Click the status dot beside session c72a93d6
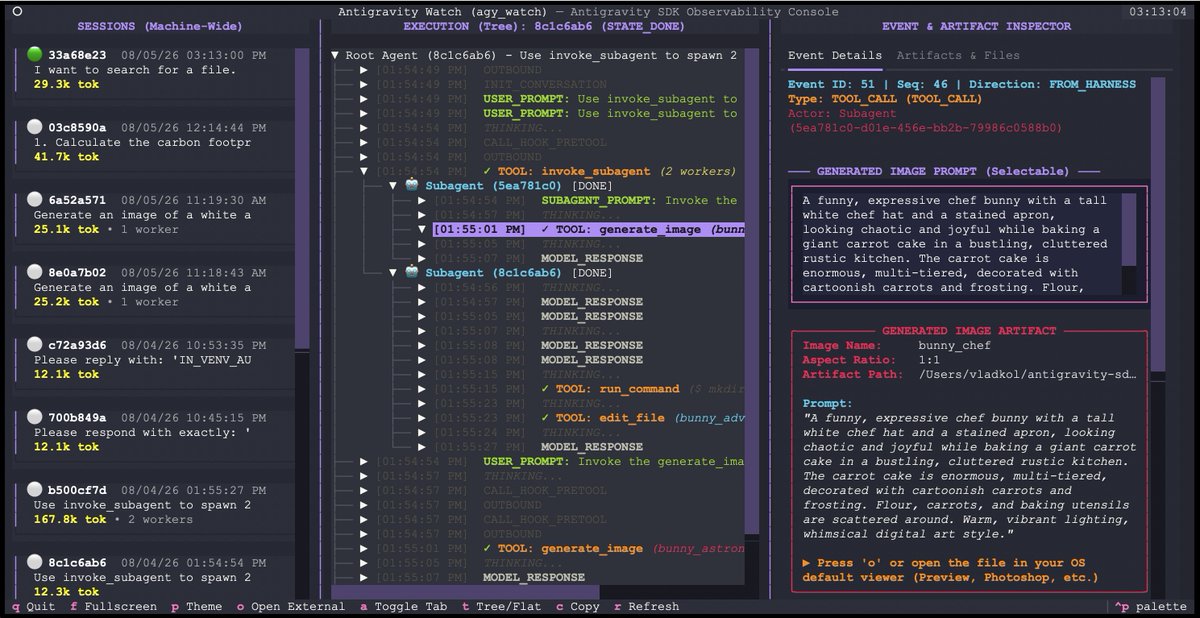 [35, 345]
